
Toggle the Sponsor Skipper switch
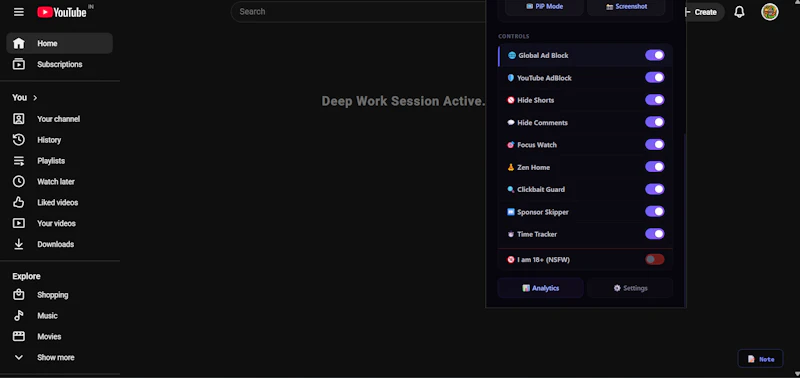[655, 211]
